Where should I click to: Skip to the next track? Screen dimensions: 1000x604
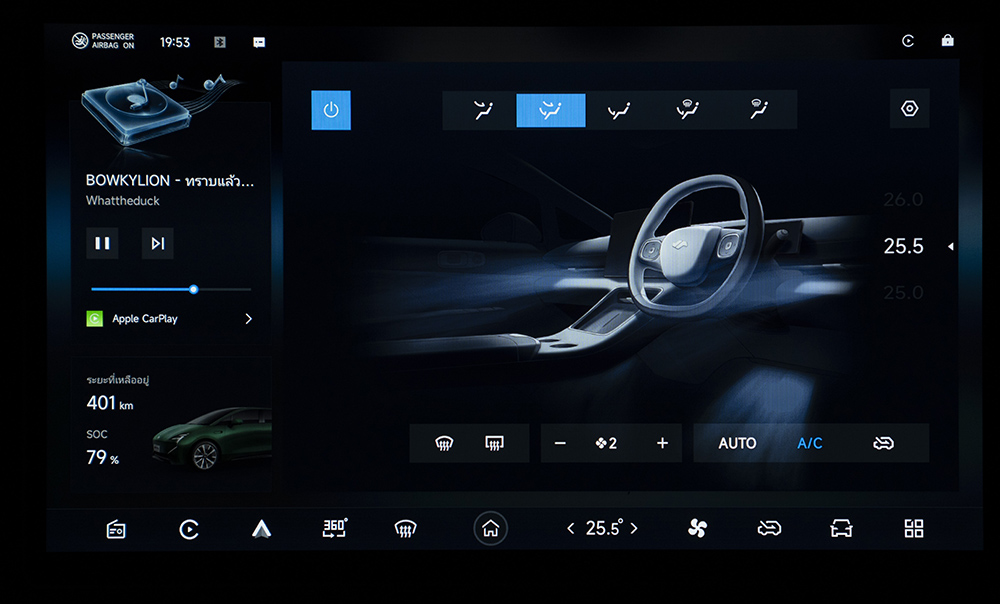click(x=157, y=243)
